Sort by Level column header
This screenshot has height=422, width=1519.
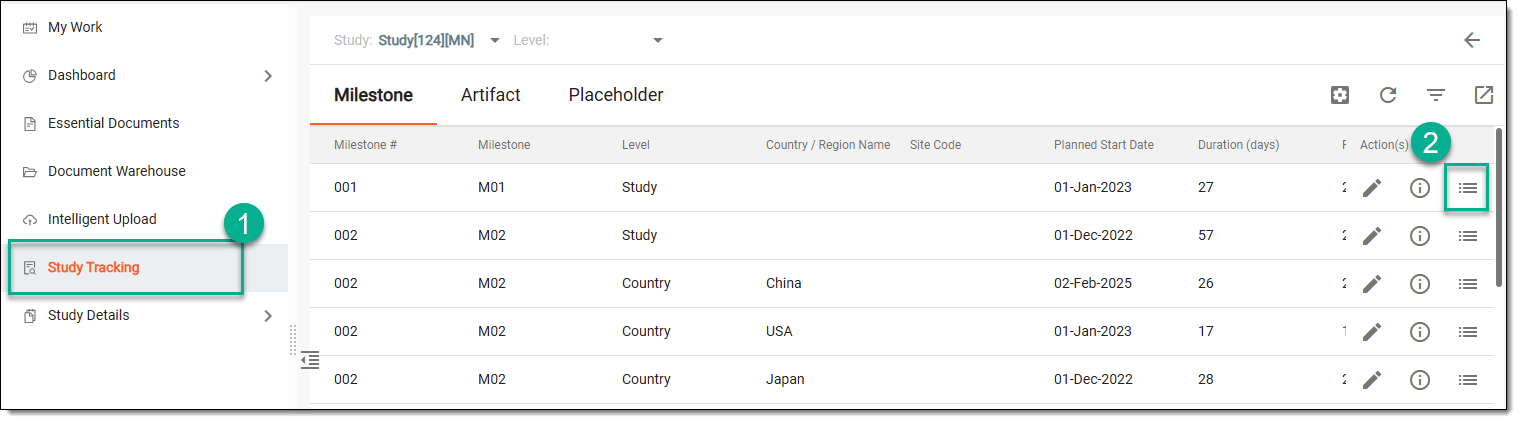pos(636,145)
